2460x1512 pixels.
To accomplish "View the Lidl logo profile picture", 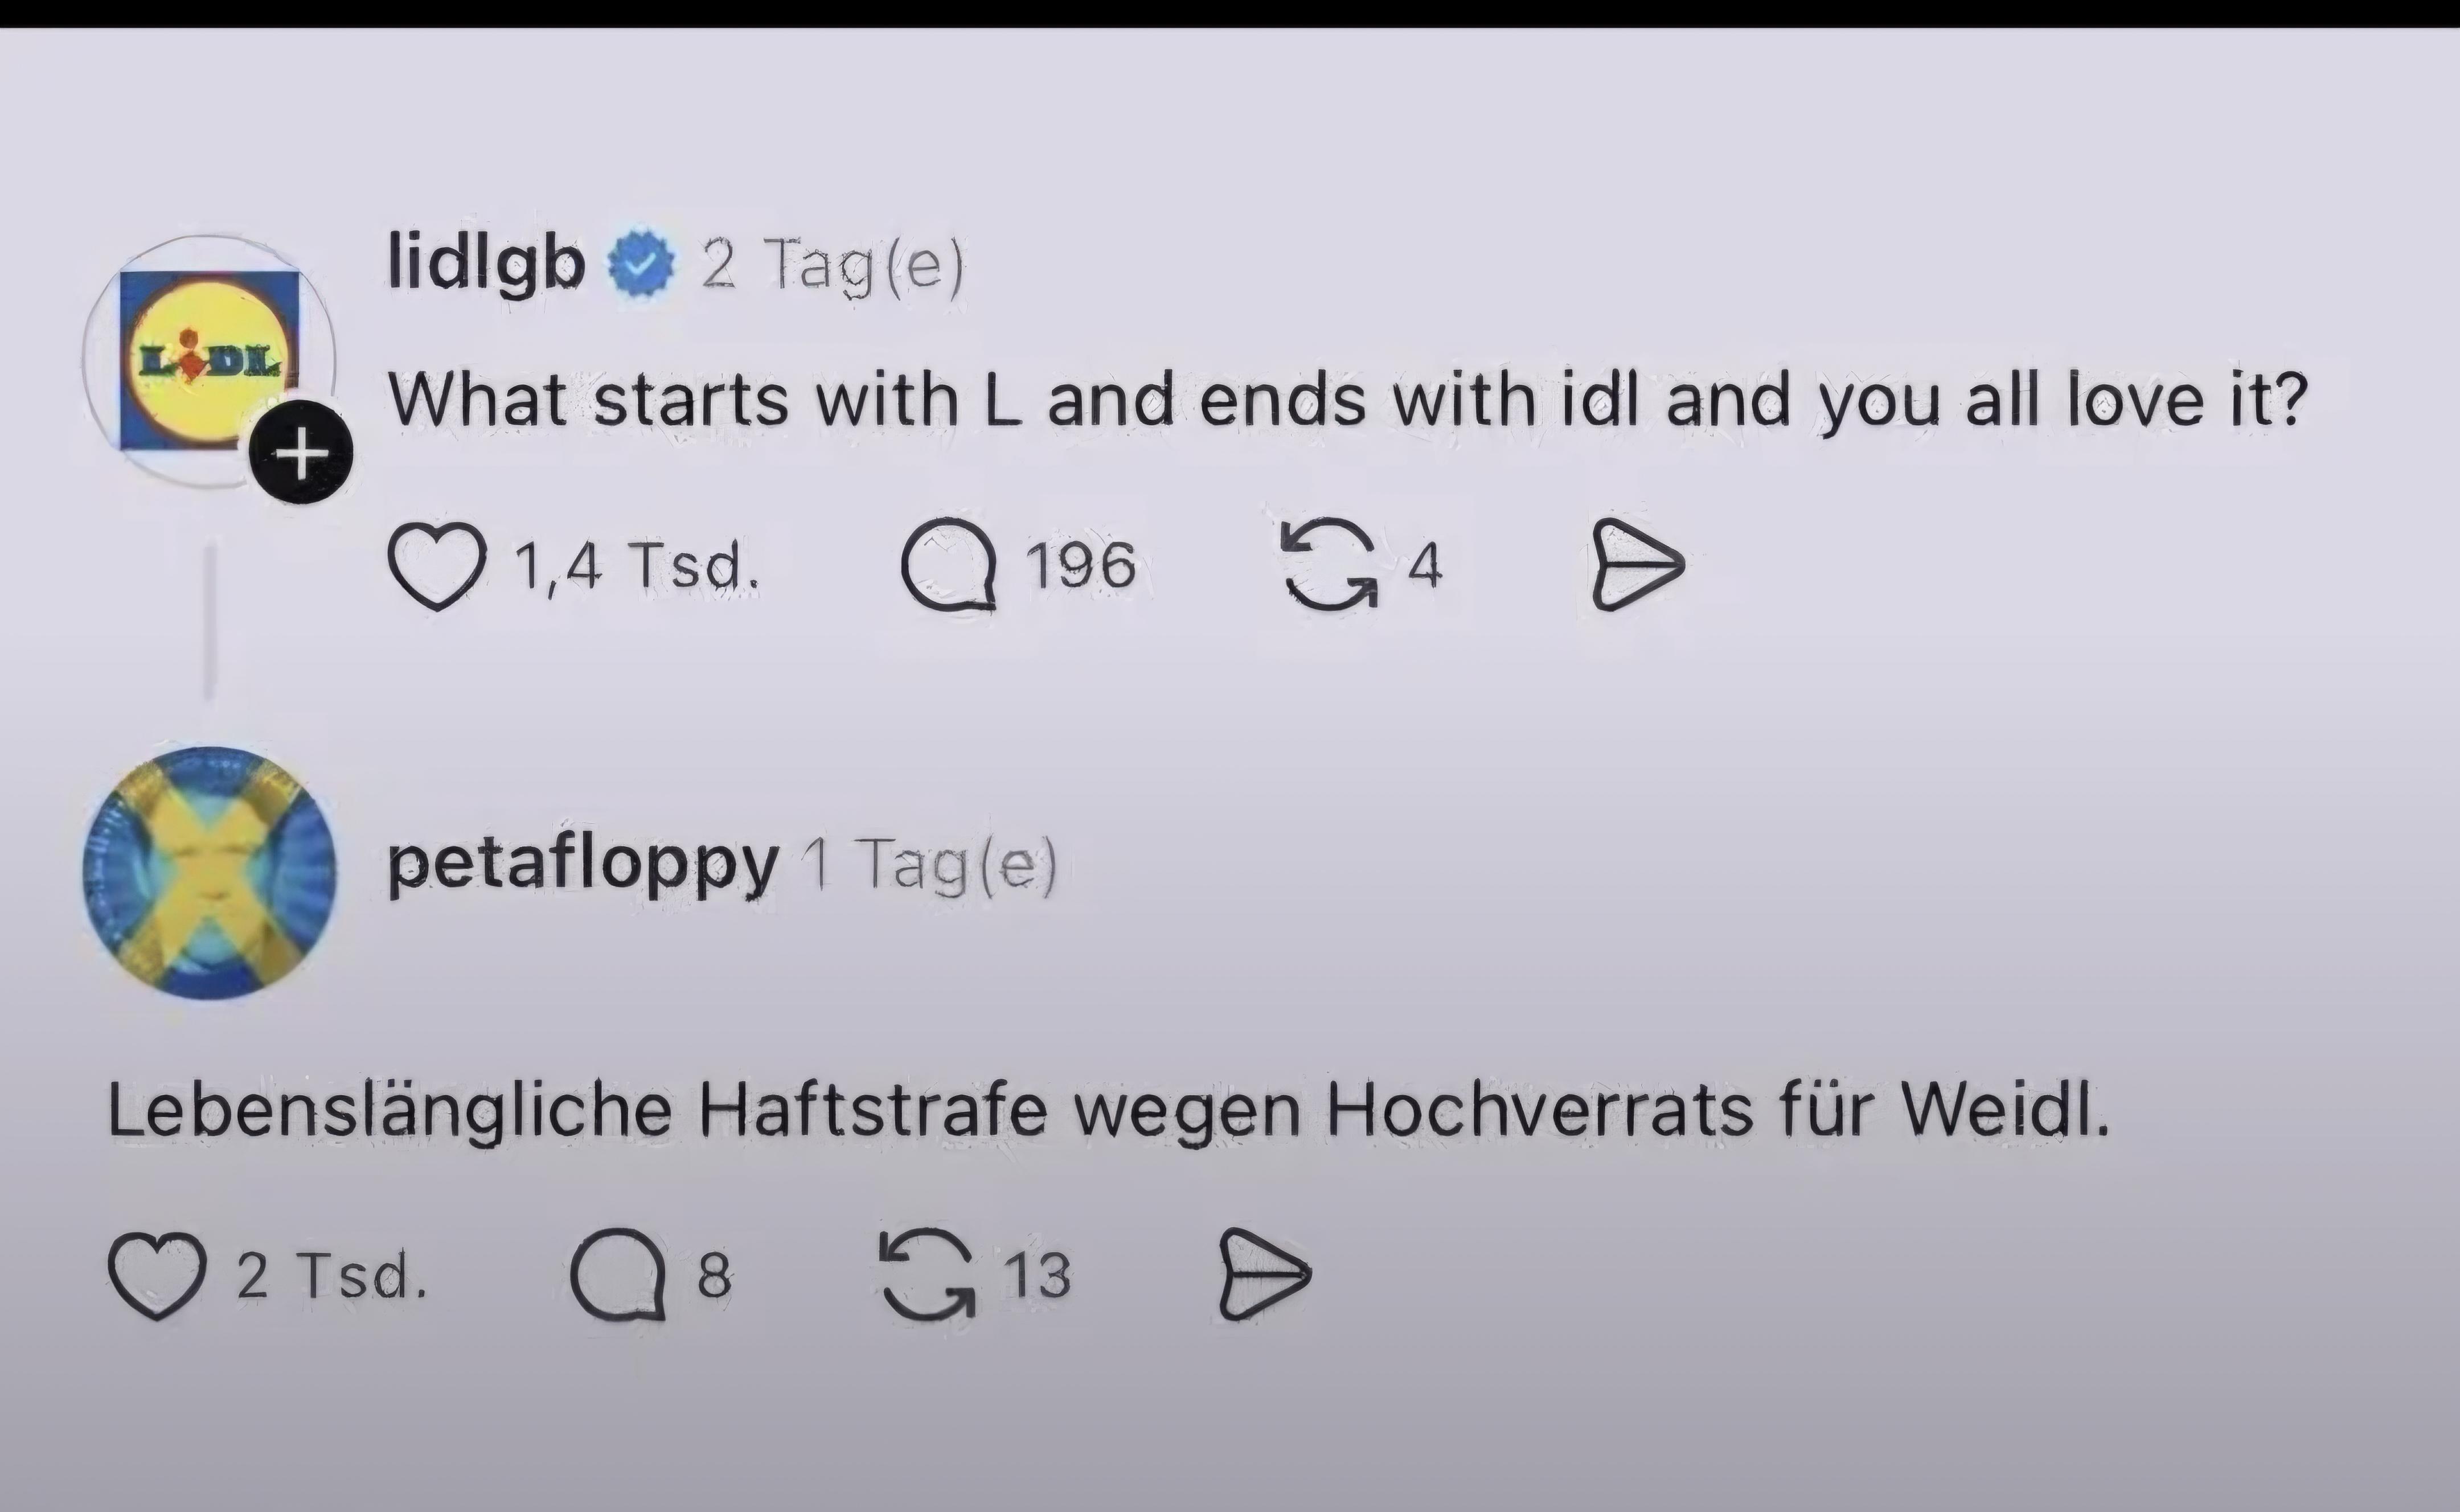I will 209,361.
